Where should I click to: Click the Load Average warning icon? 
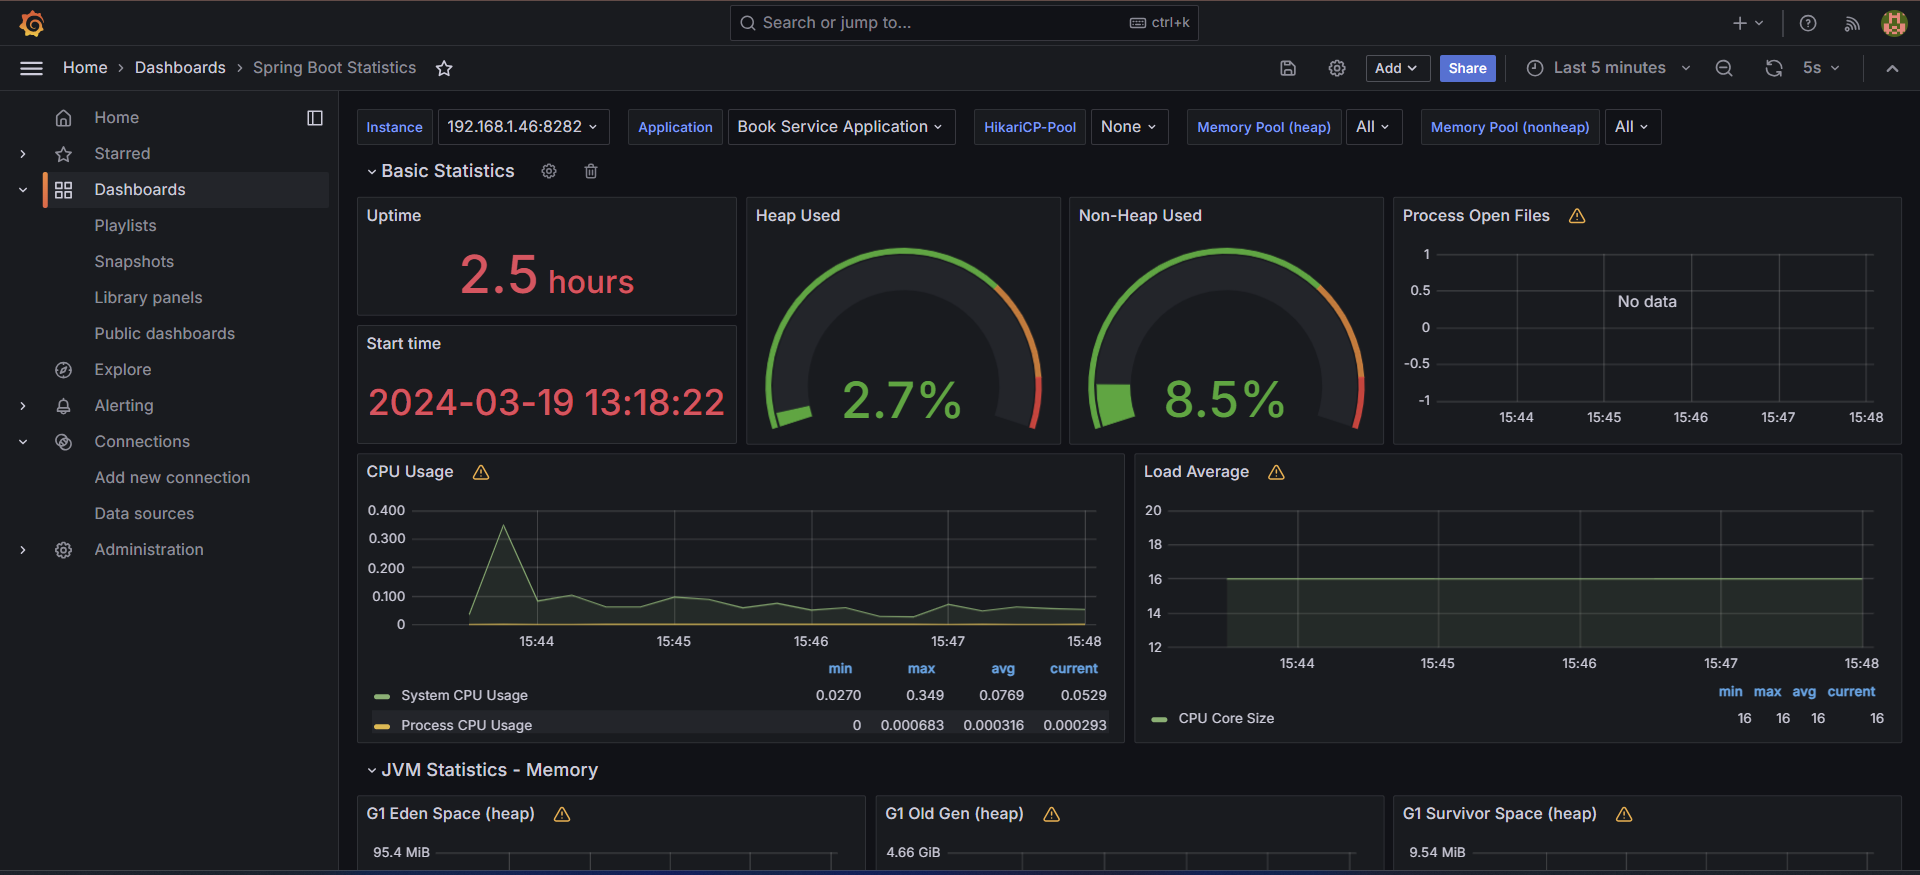[1276, 472]
